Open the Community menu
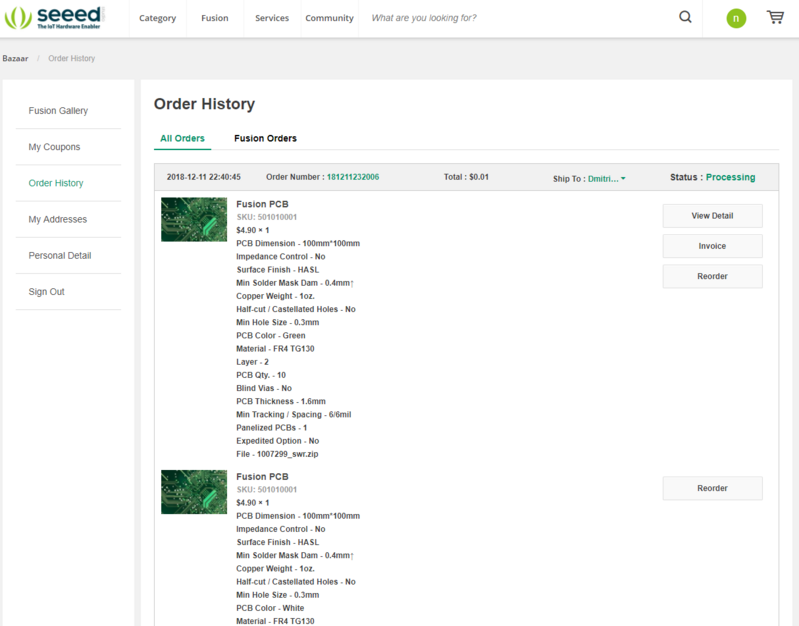Image resolution: width=799 pixels, height=626 pixels. pyautogui.click(x=329, y=18)
